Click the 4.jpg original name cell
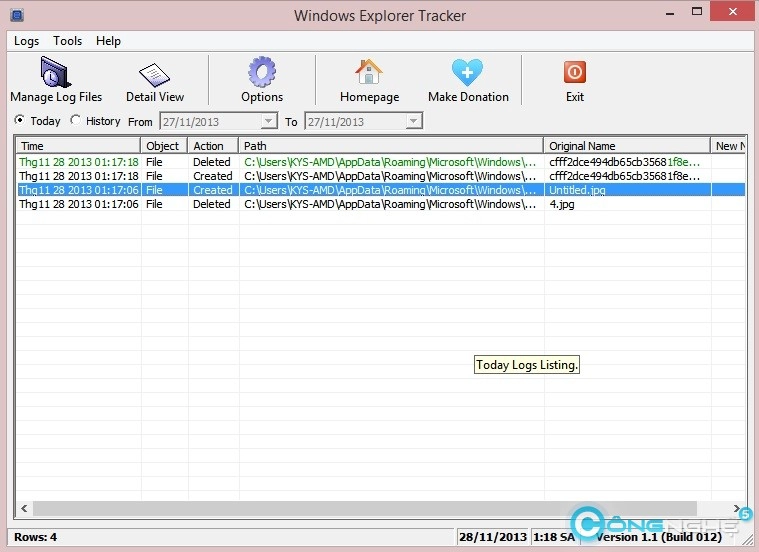Screen dimensions: 759x552 (x=562, y=204)
